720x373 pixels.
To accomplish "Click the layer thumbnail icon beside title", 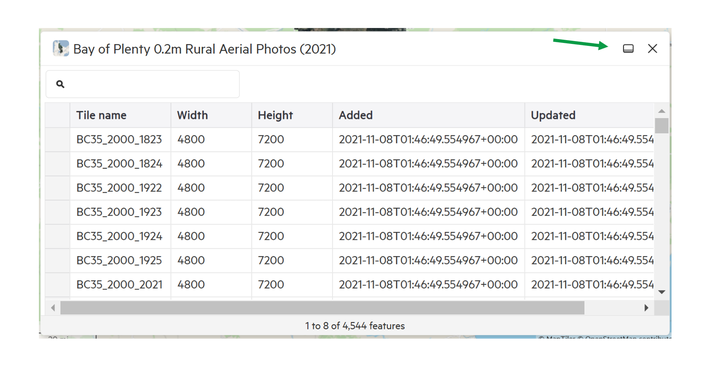I will 61,48.
